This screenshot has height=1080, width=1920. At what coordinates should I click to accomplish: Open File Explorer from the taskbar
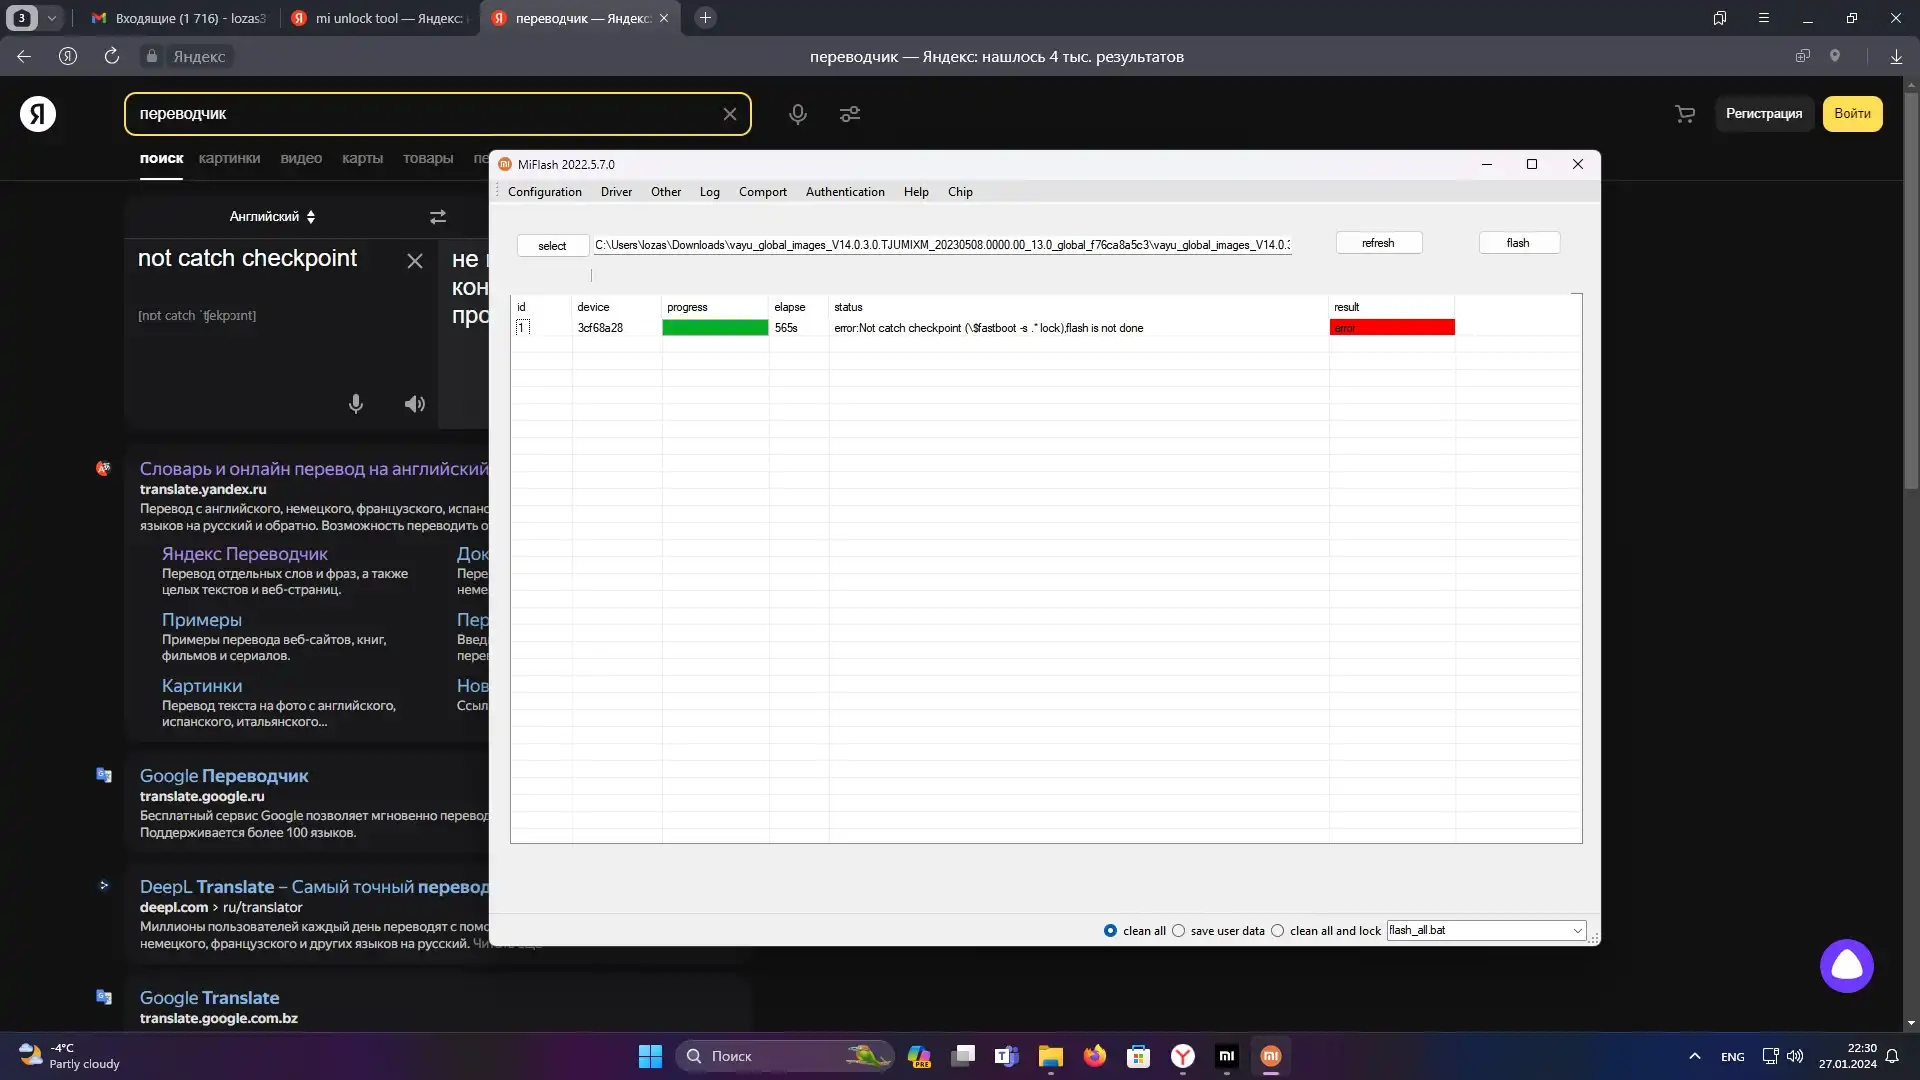click(1050, 1056)
